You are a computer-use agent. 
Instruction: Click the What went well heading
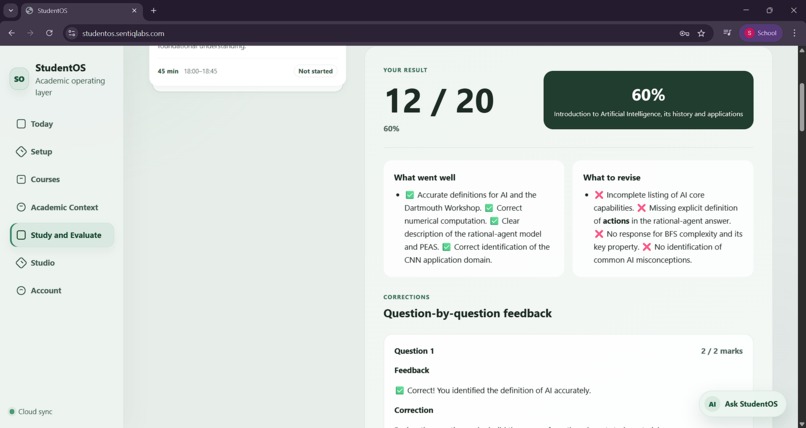click(425, 177)
